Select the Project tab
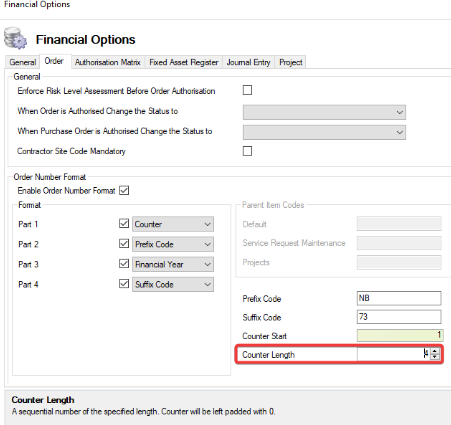 (291, 62)
